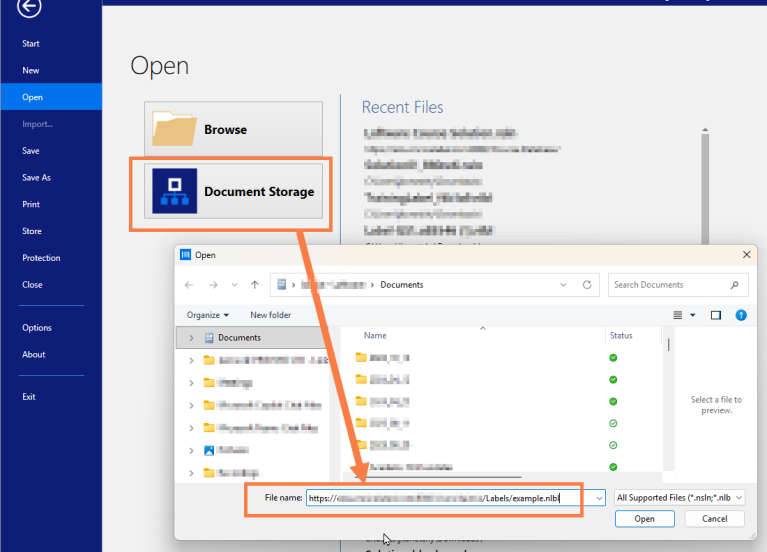The height and width of the screenshot is (552, 767).
Task: Click the dialog Open button
Action: click(644, 519)
